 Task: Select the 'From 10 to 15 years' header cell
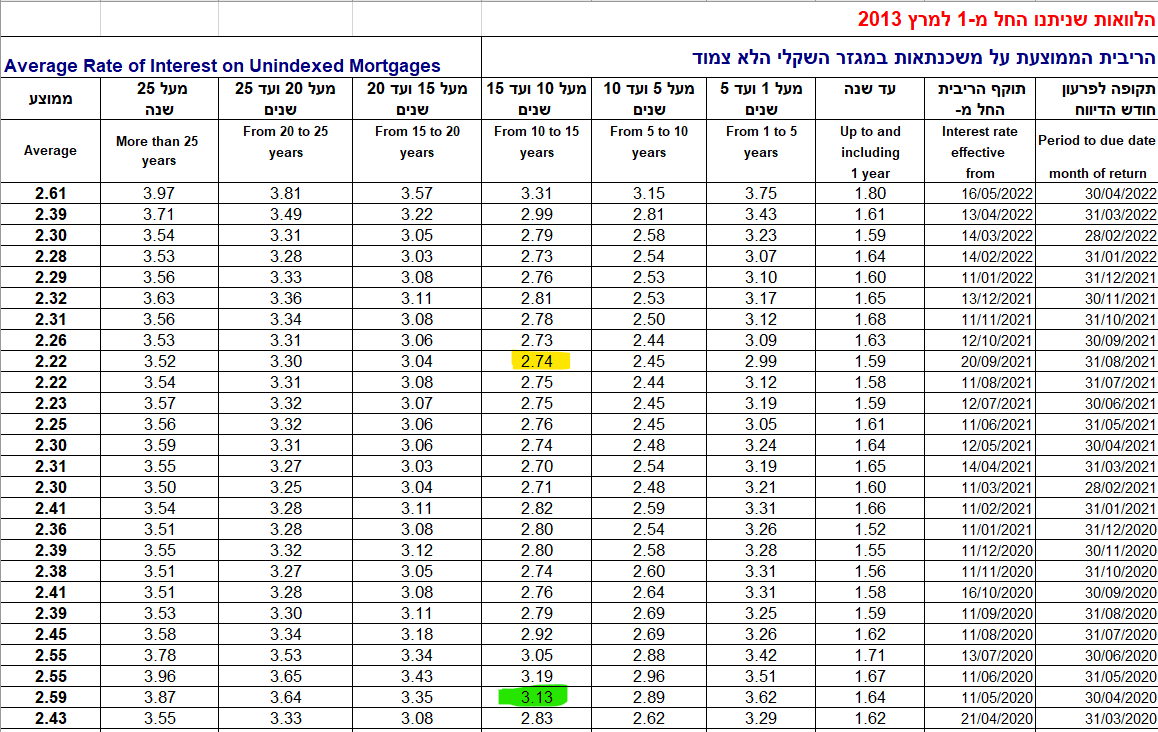(536, 142)
